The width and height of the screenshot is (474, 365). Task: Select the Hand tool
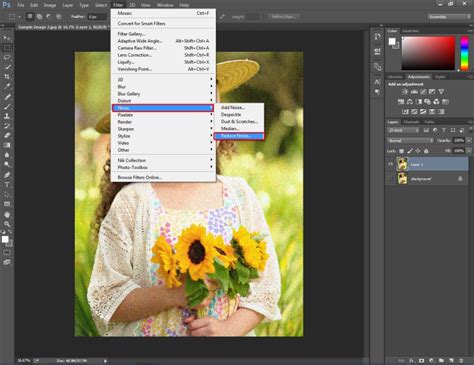(7, 215)
